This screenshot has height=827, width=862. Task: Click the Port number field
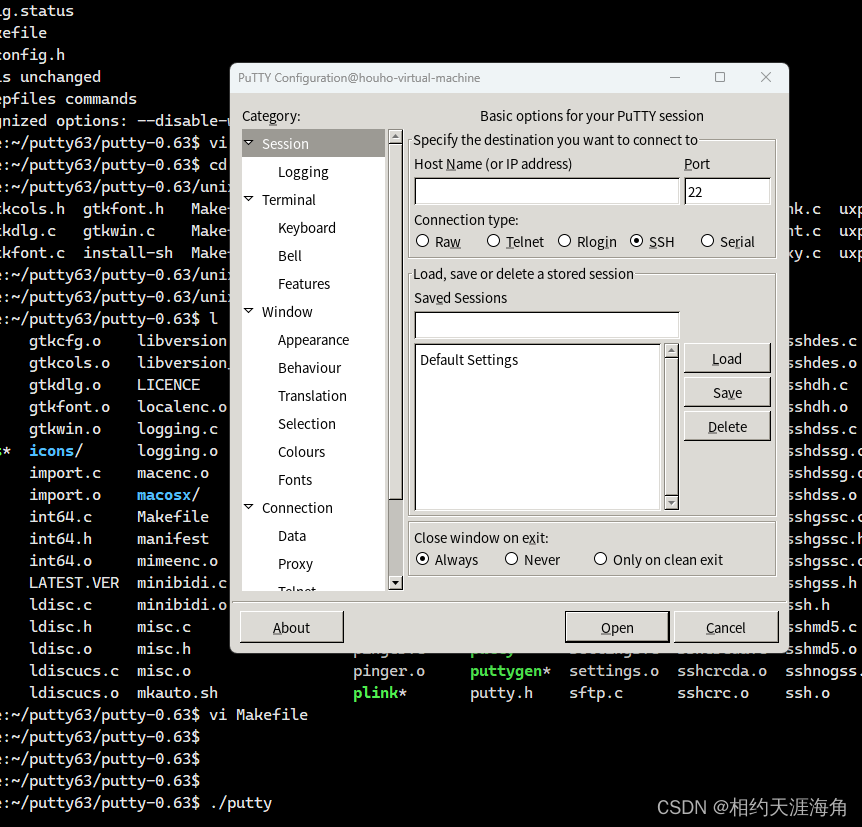pos(727,191)
